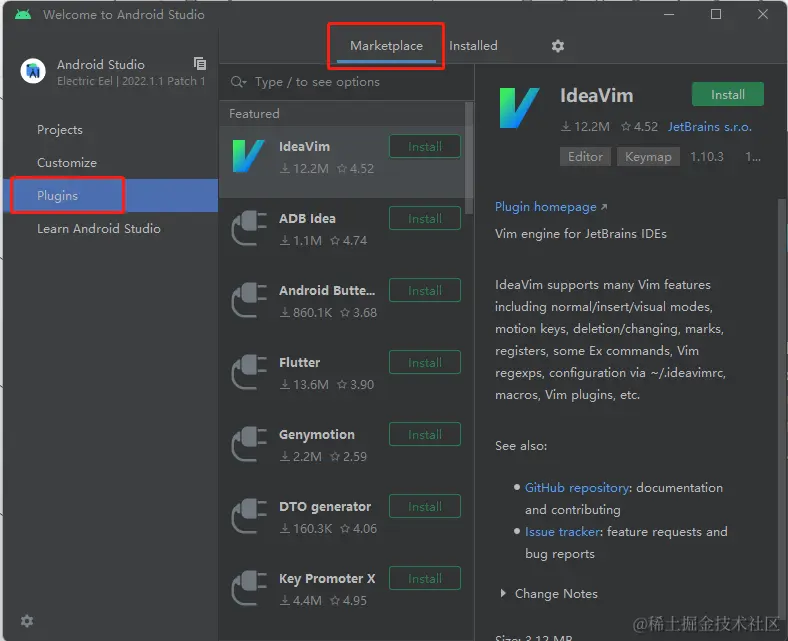The height and width of the screenshot is (641, 788).
Task: Install IdeaVim from the details pane
Action: [x=728, y=95]
